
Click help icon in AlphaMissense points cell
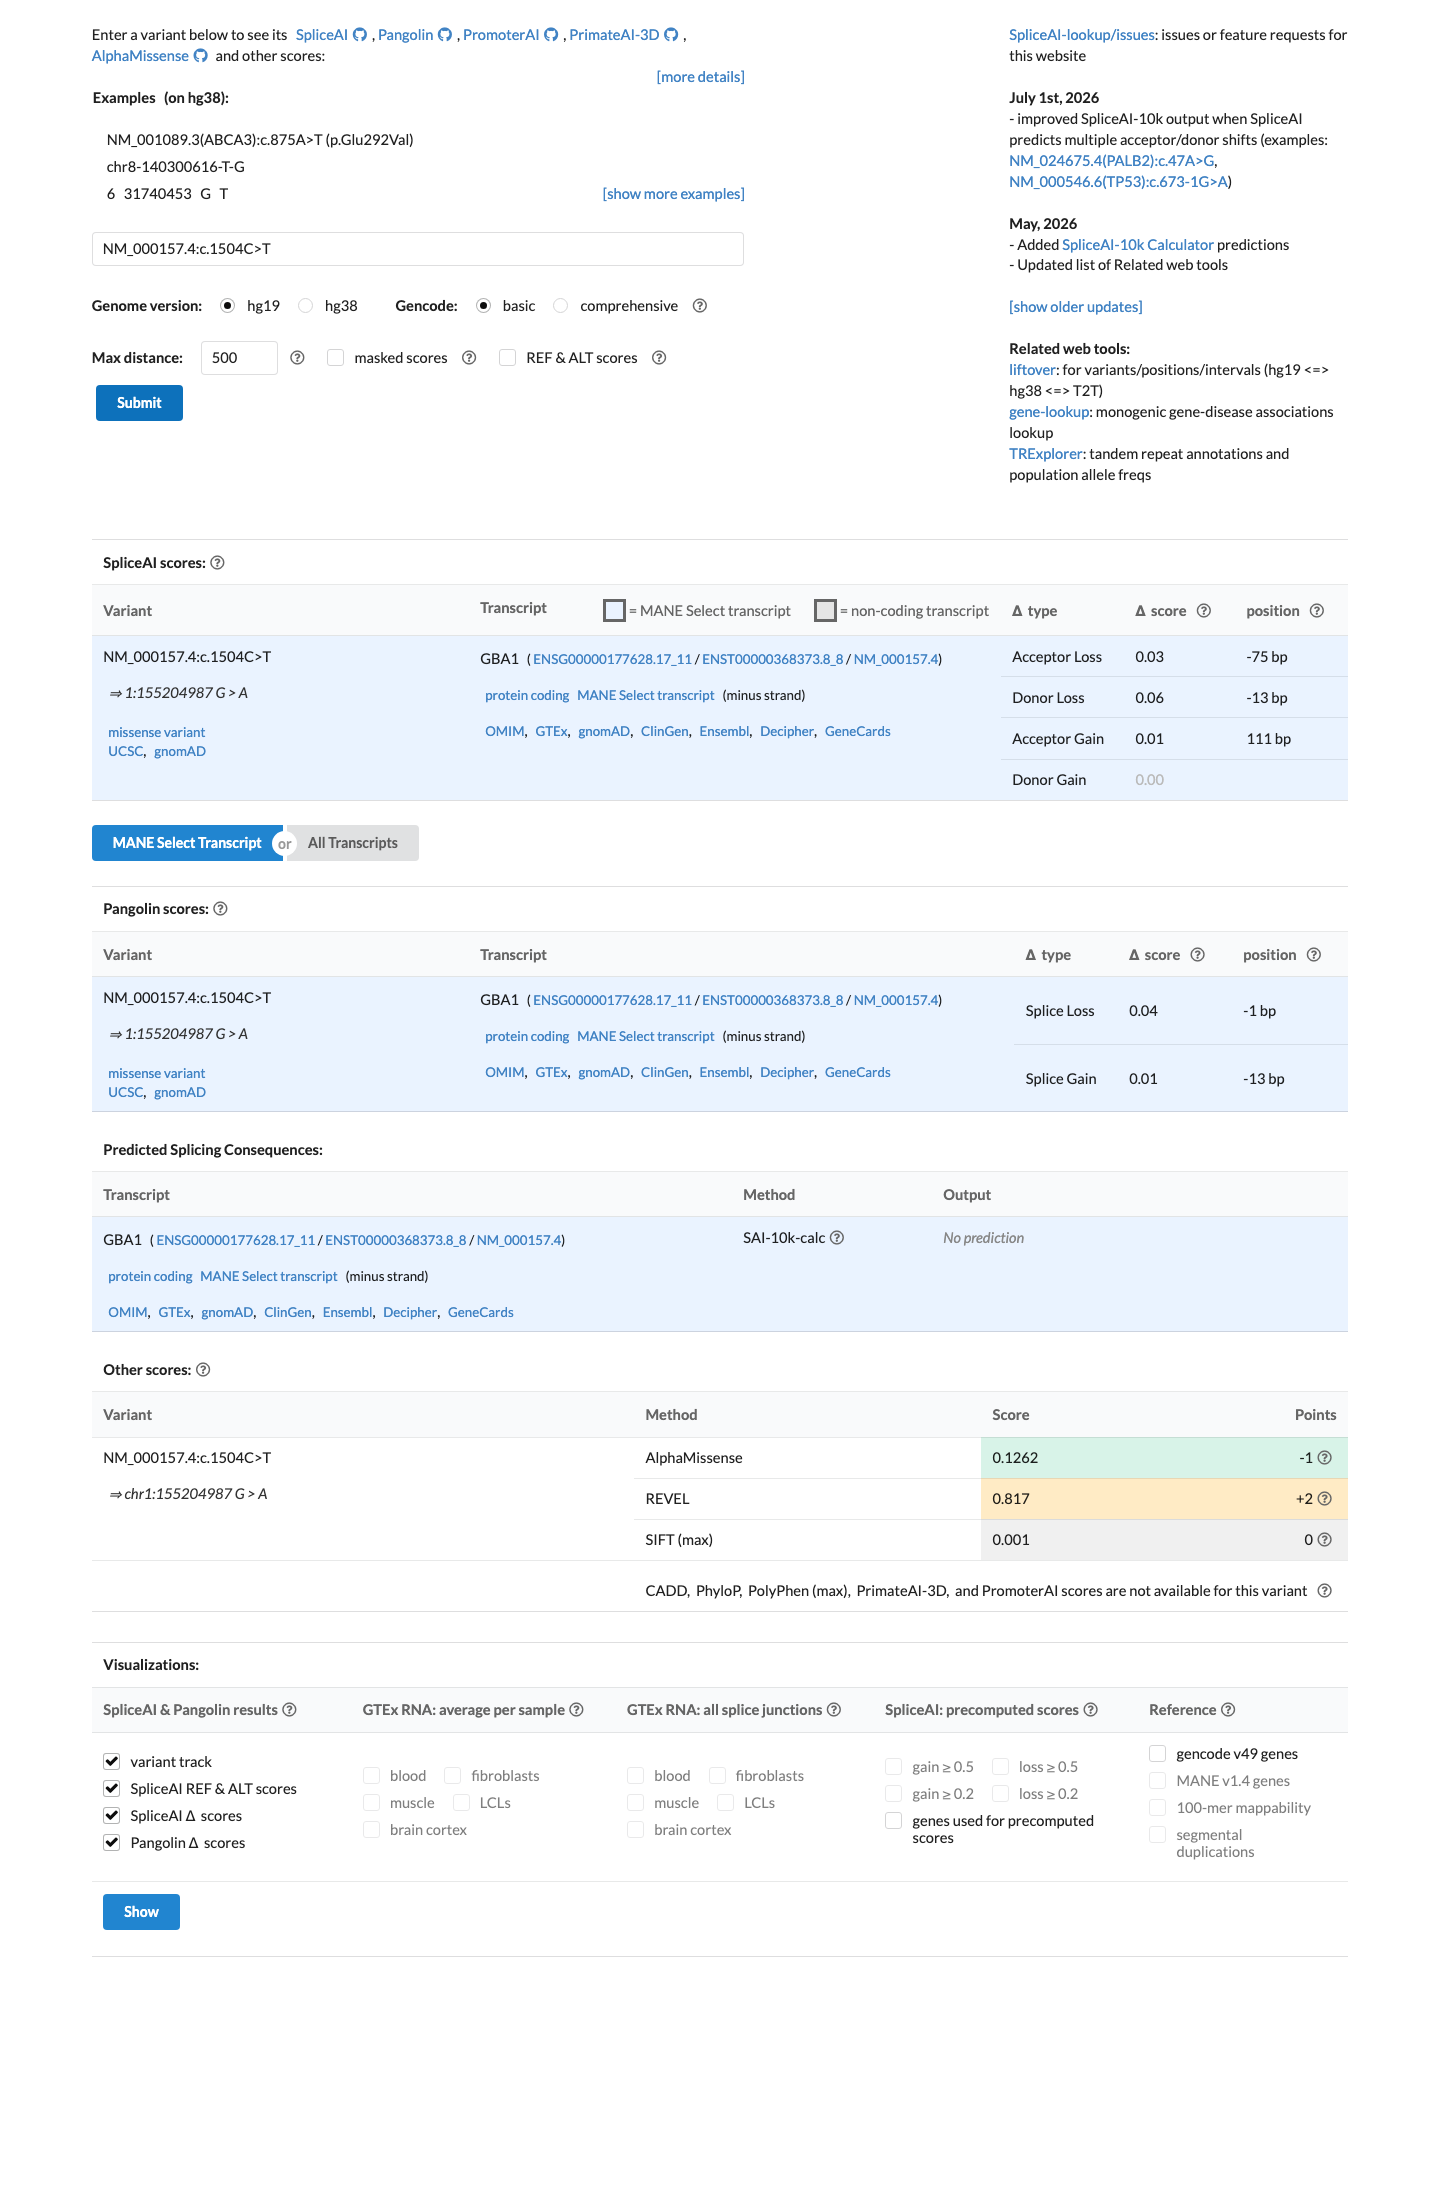pyautogui.click(x=1325, y=1458)
